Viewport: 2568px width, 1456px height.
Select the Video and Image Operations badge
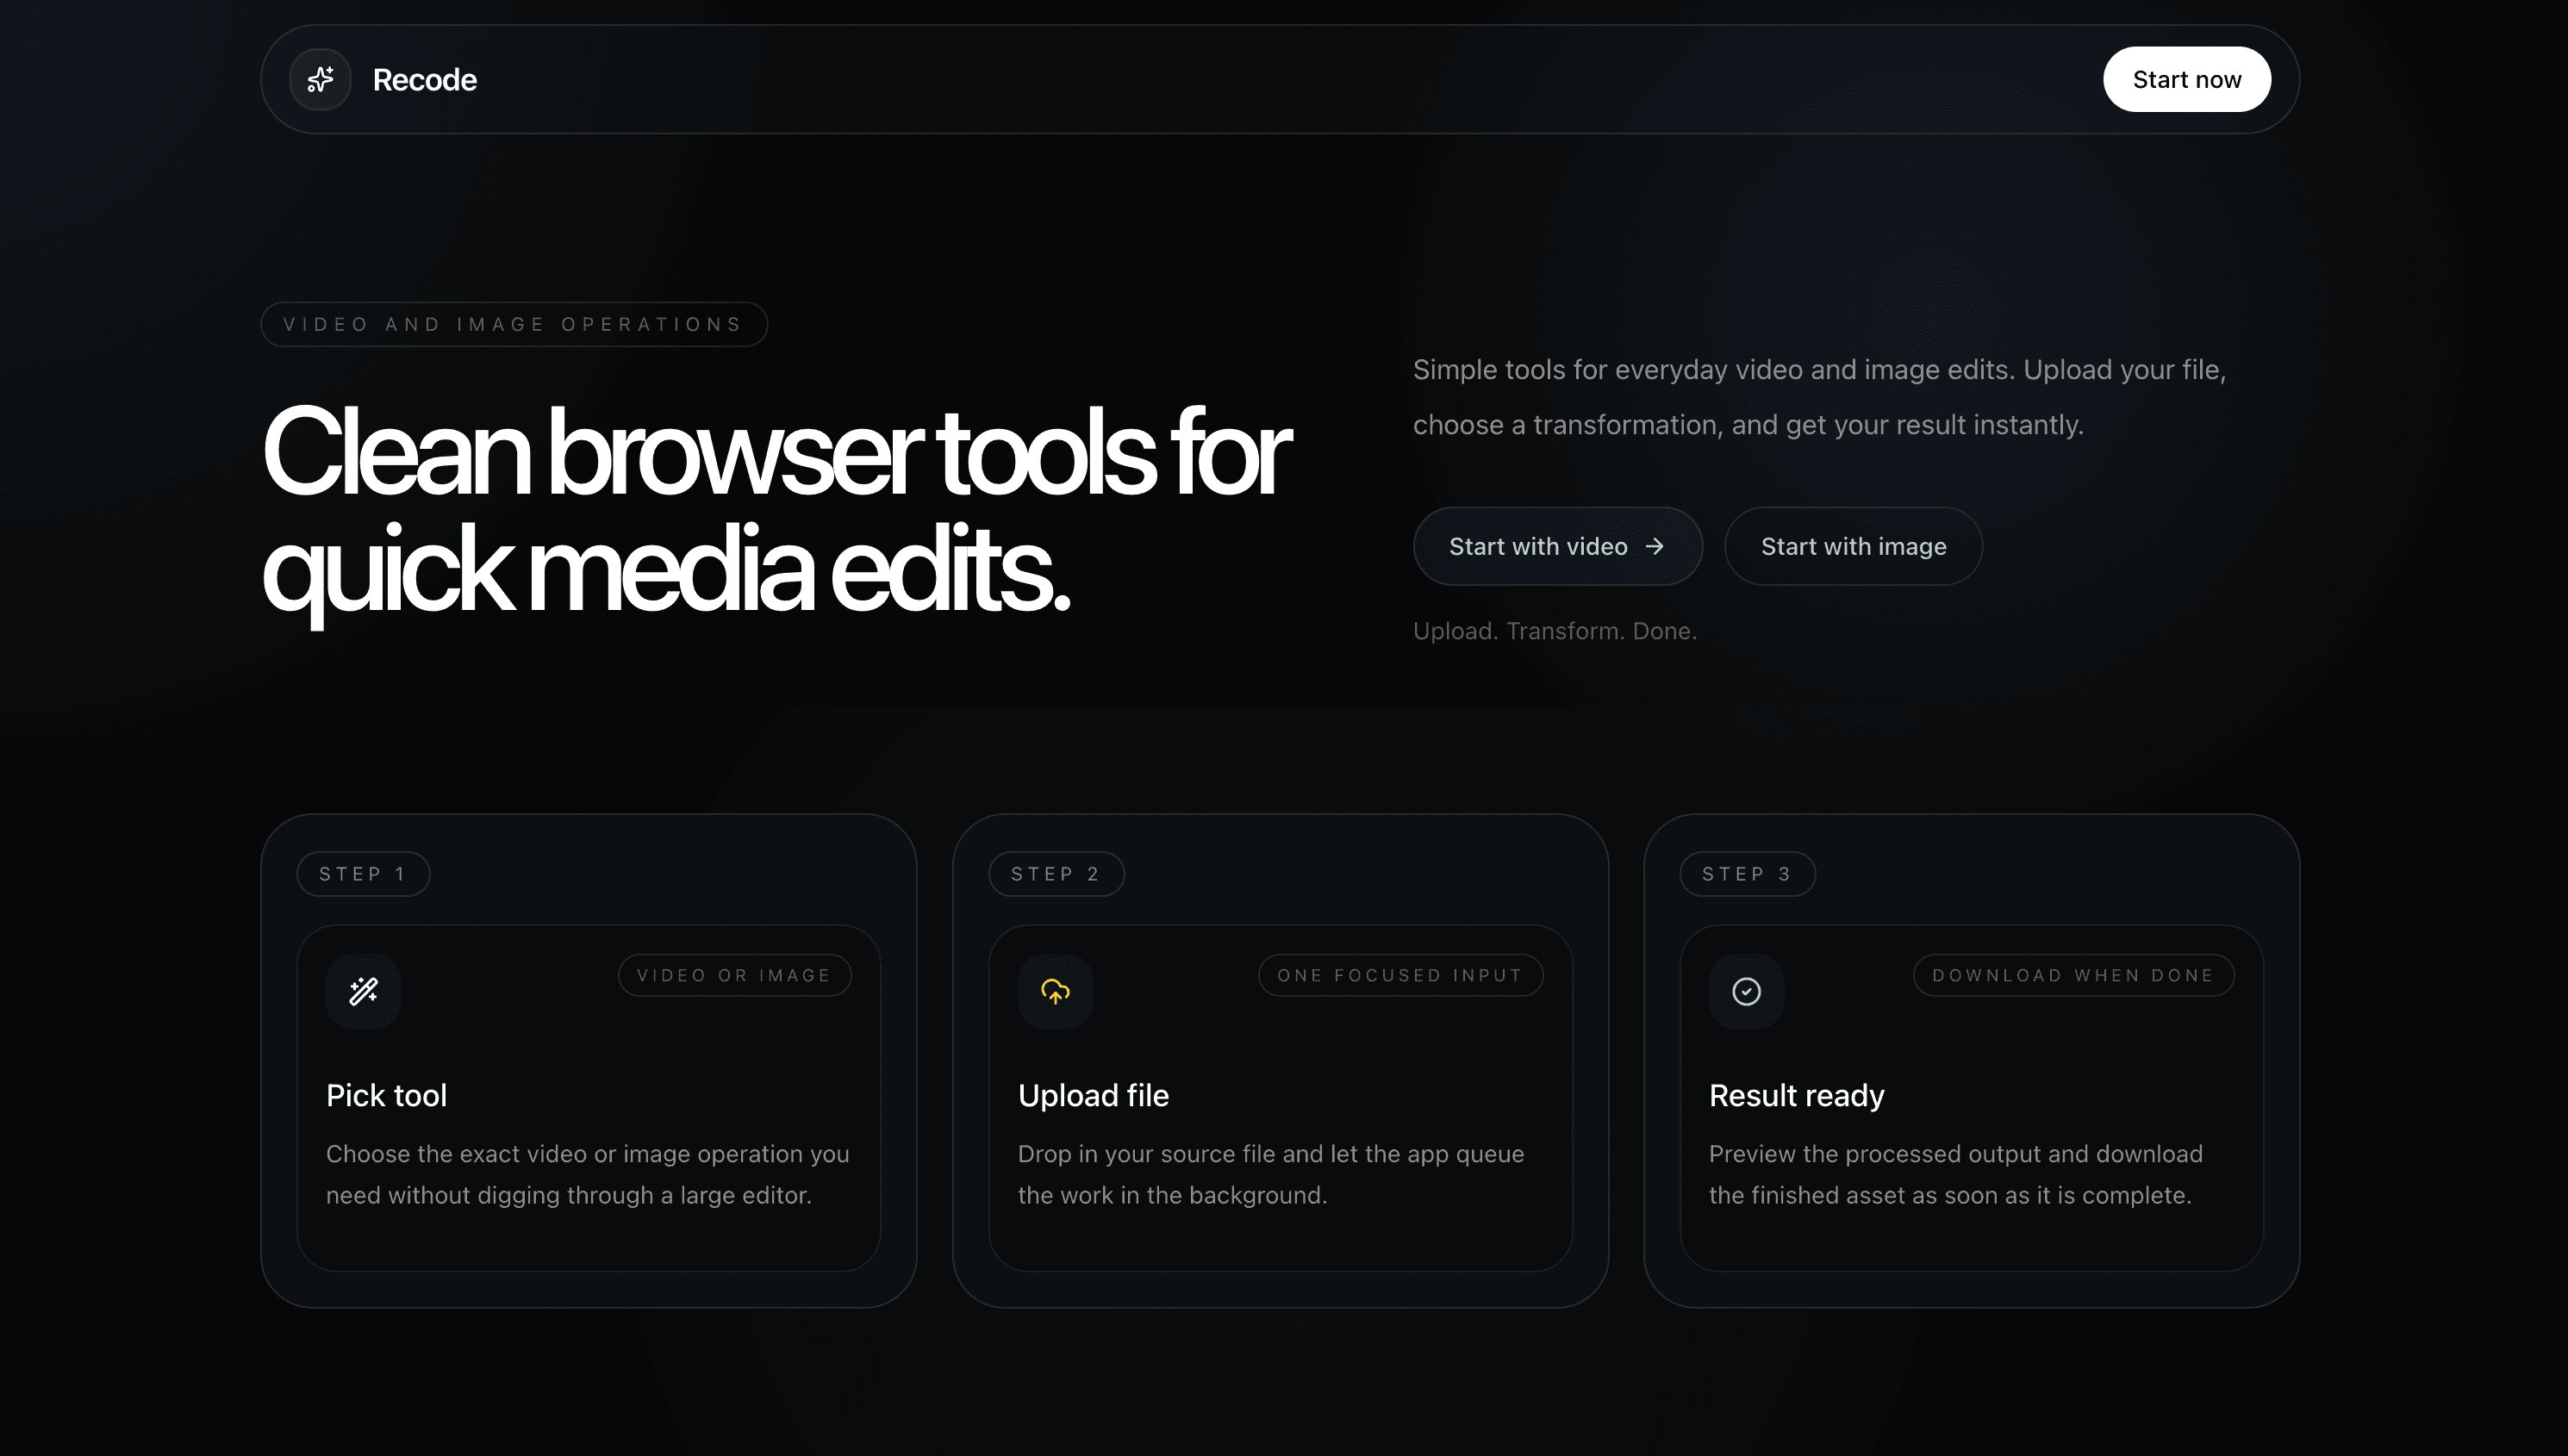(514, 324)
